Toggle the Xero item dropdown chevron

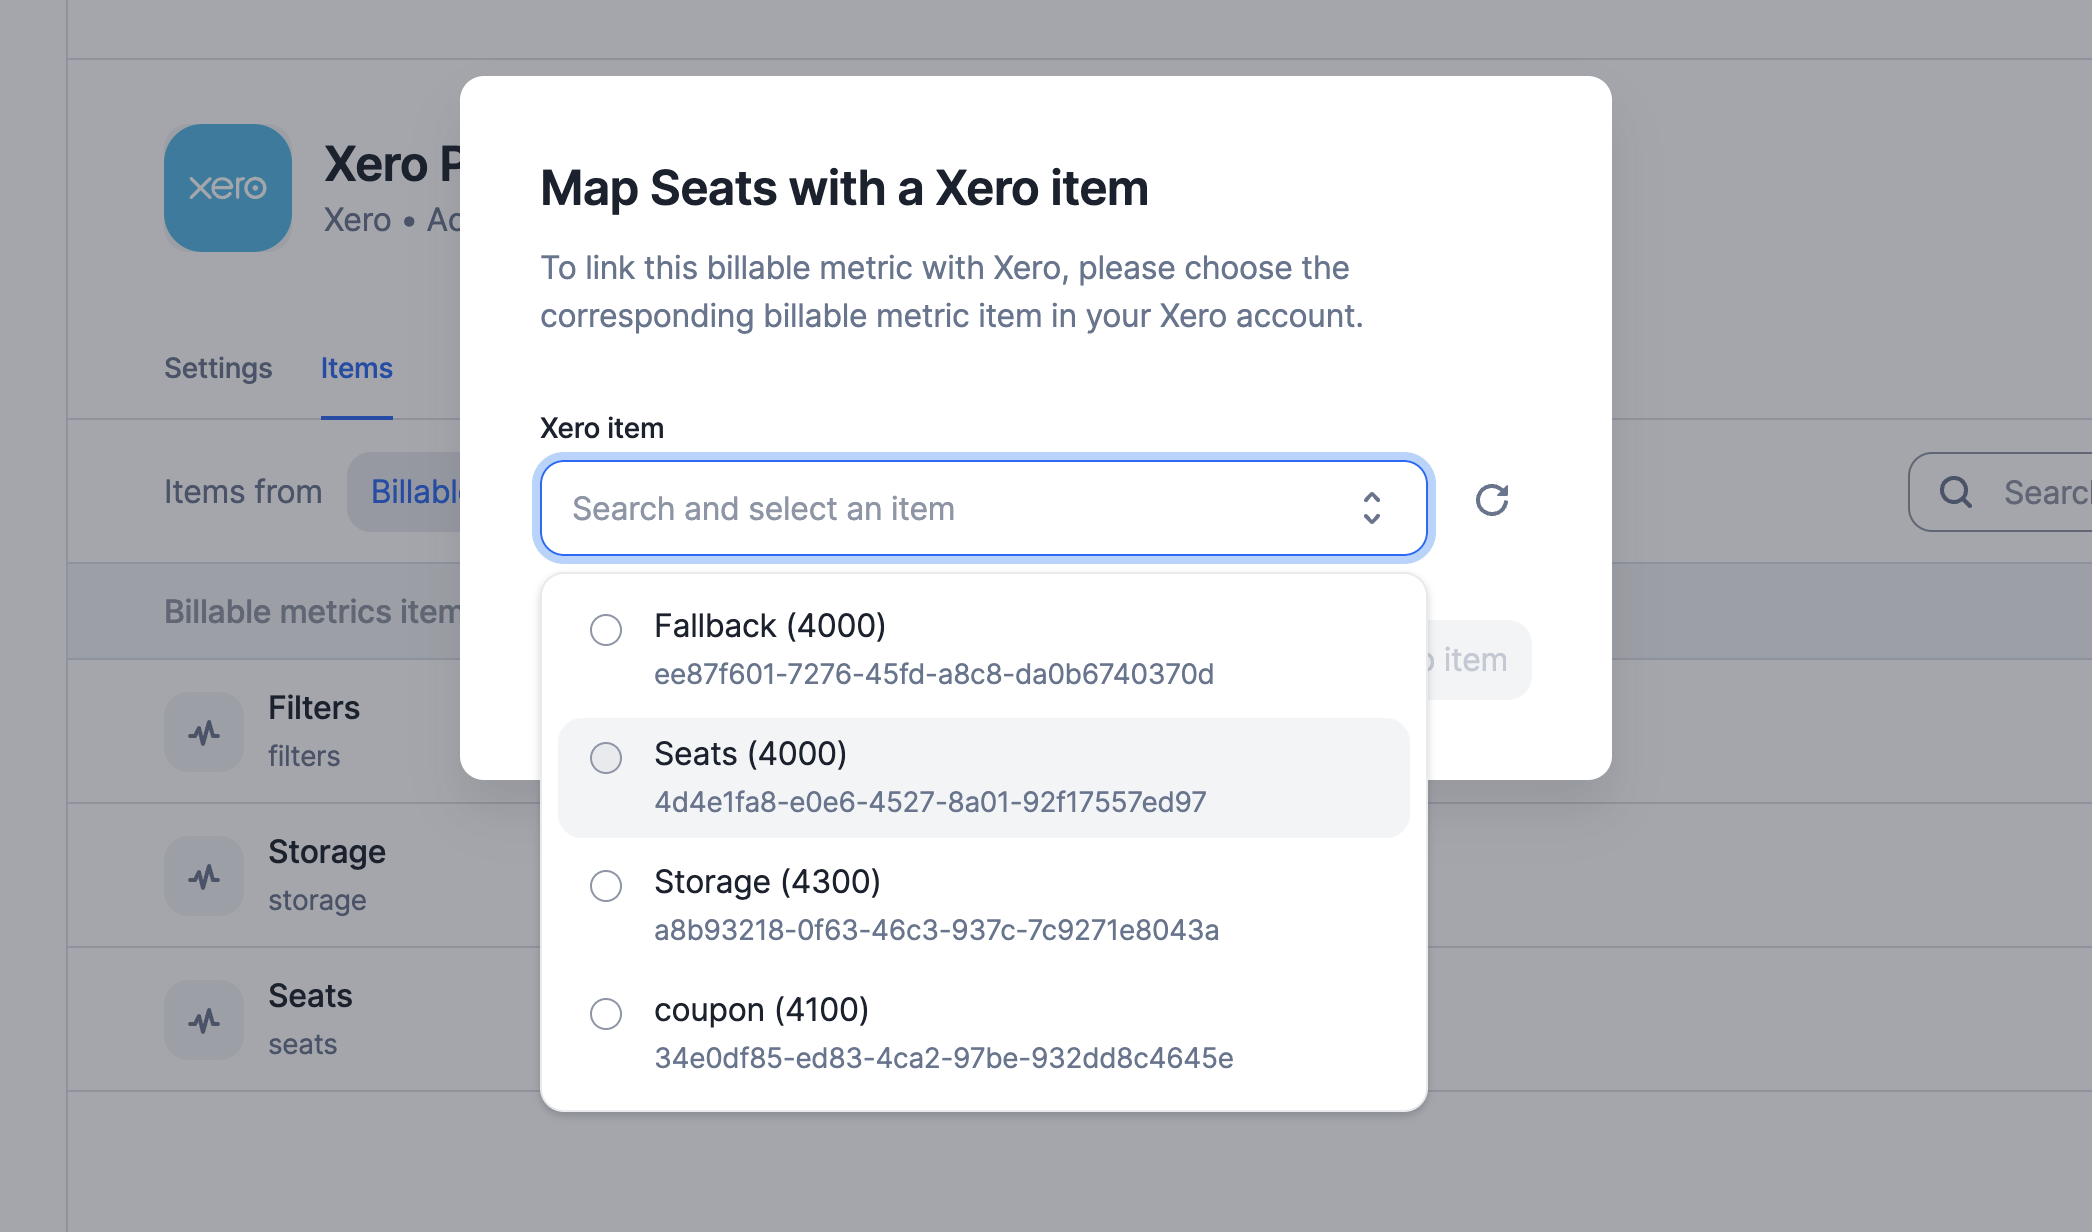(1372, 508)
